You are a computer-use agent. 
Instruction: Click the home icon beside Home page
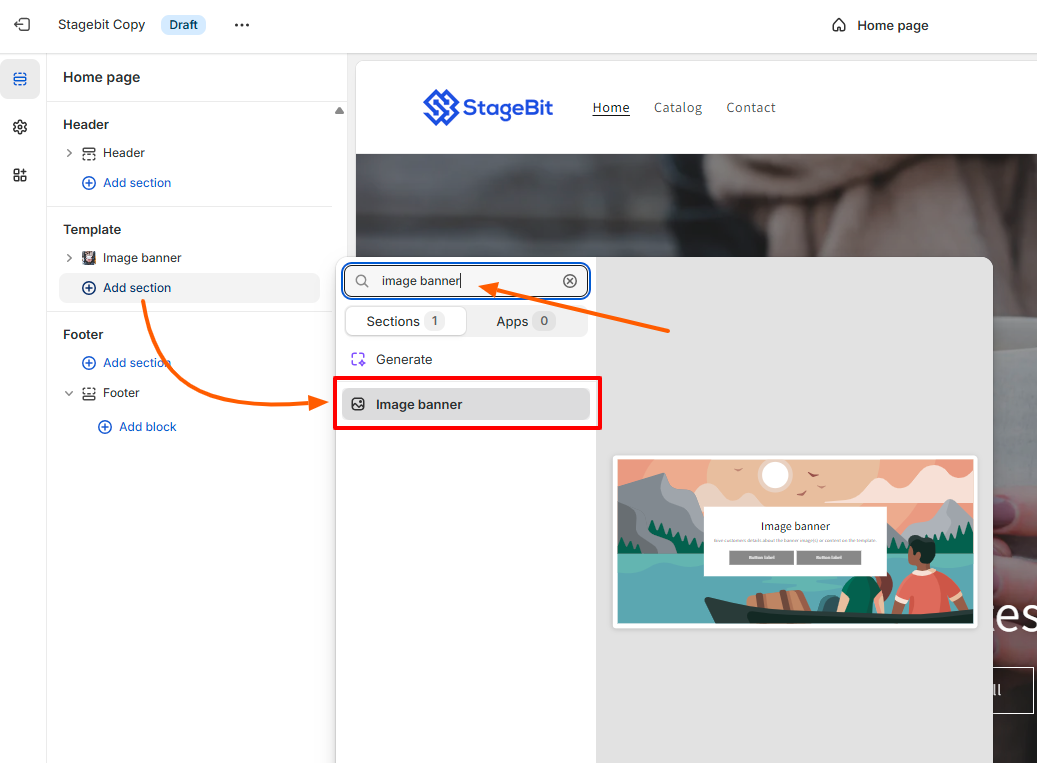click(839, 25)
